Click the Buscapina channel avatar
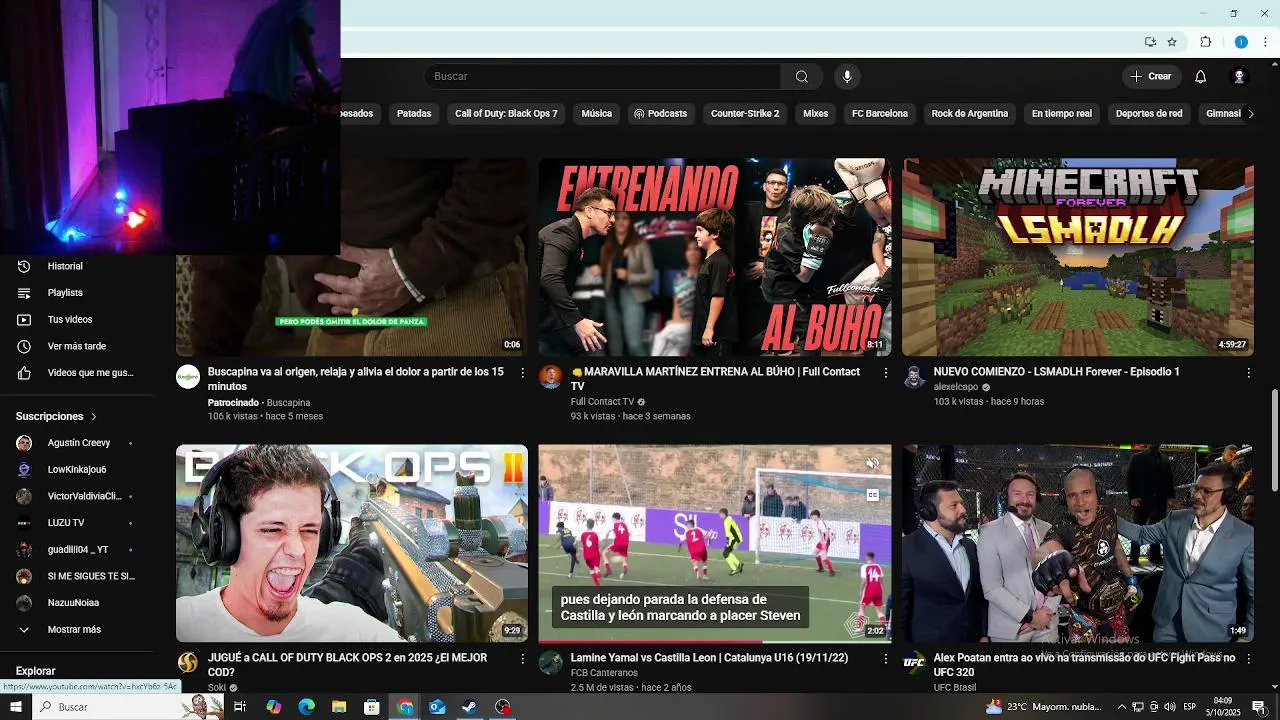 (188, 377)
